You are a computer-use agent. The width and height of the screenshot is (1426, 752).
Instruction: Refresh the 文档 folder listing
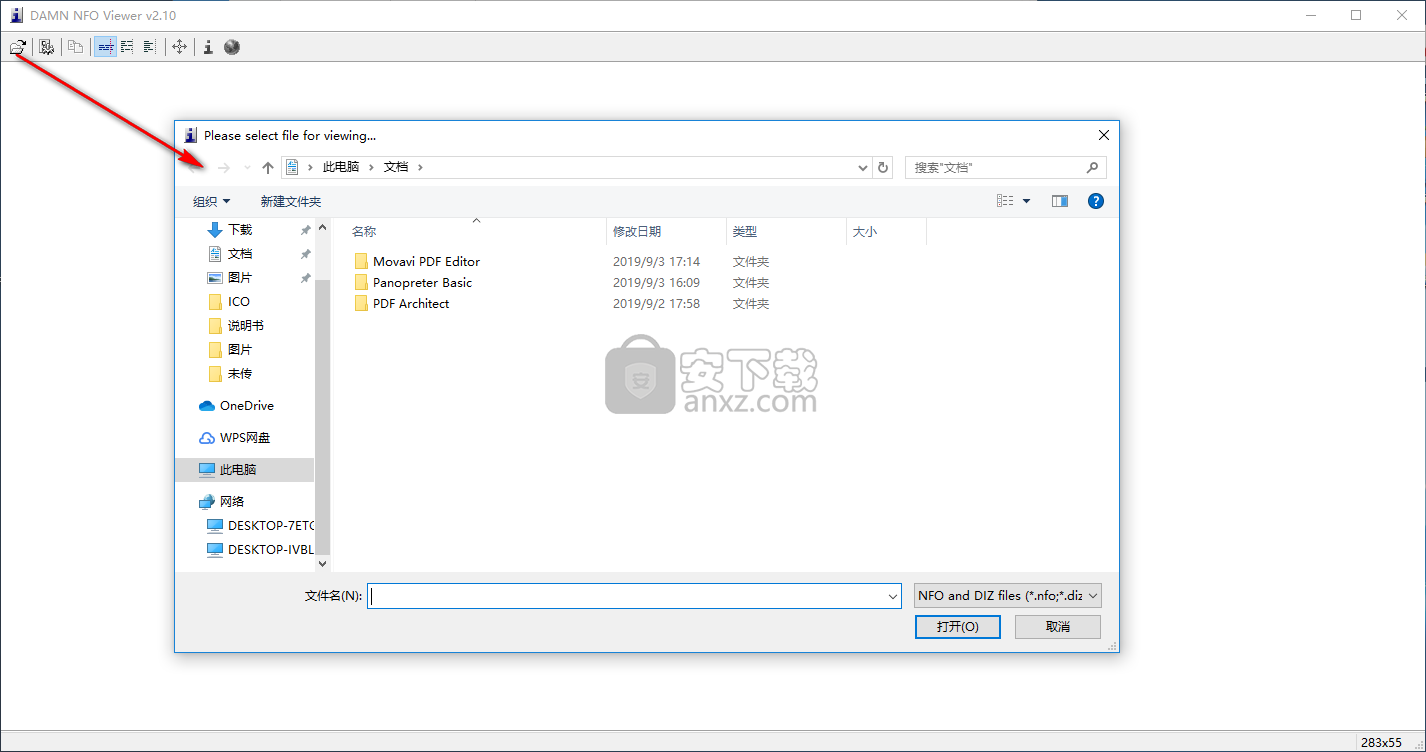(x=882, y=168)
